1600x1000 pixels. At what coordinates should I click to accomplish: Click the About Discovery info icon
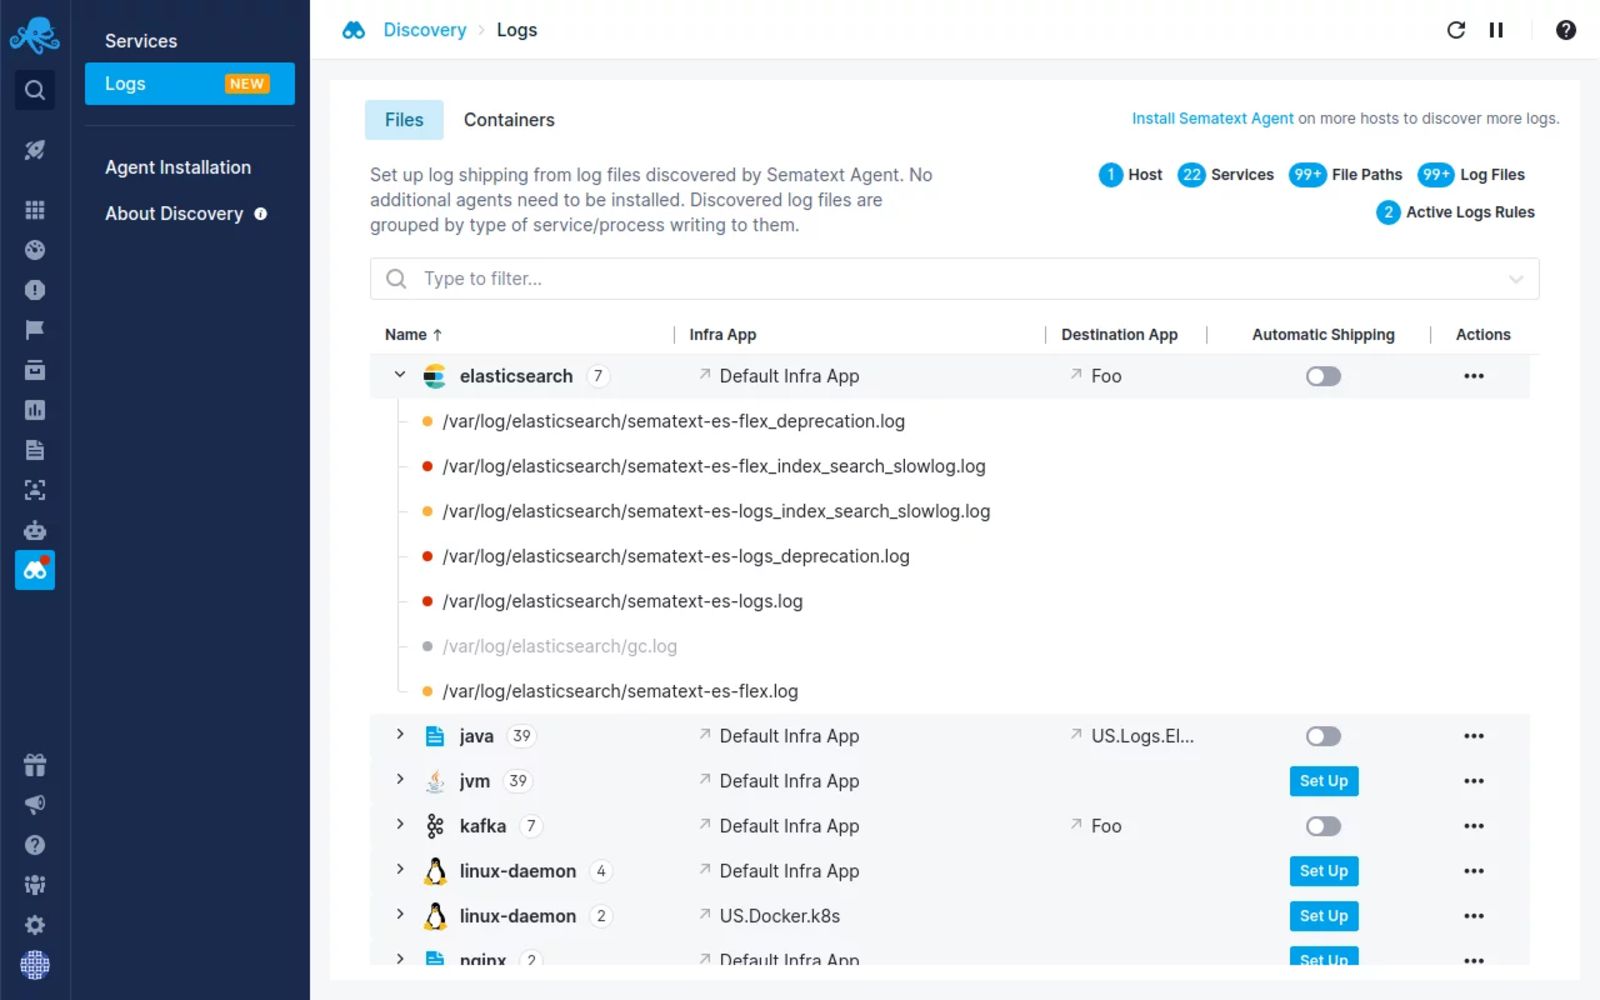pyautogui.click(x=261, y=214)
